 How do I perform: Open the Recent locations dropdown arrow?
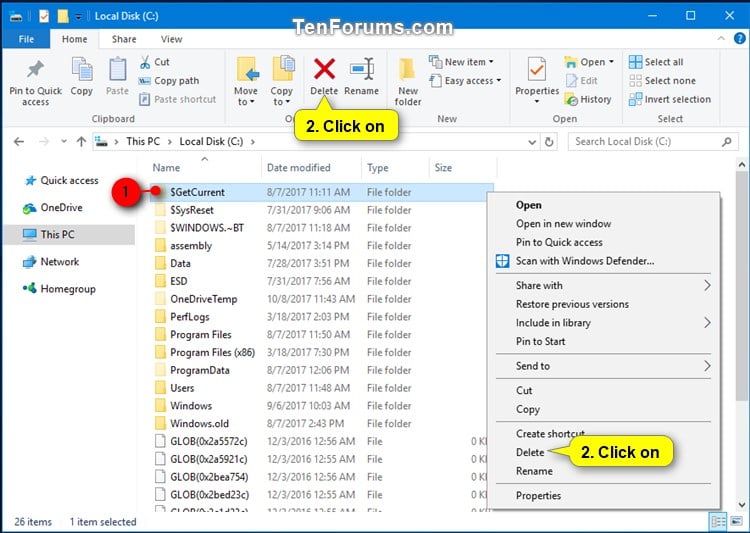click(64, 142)
